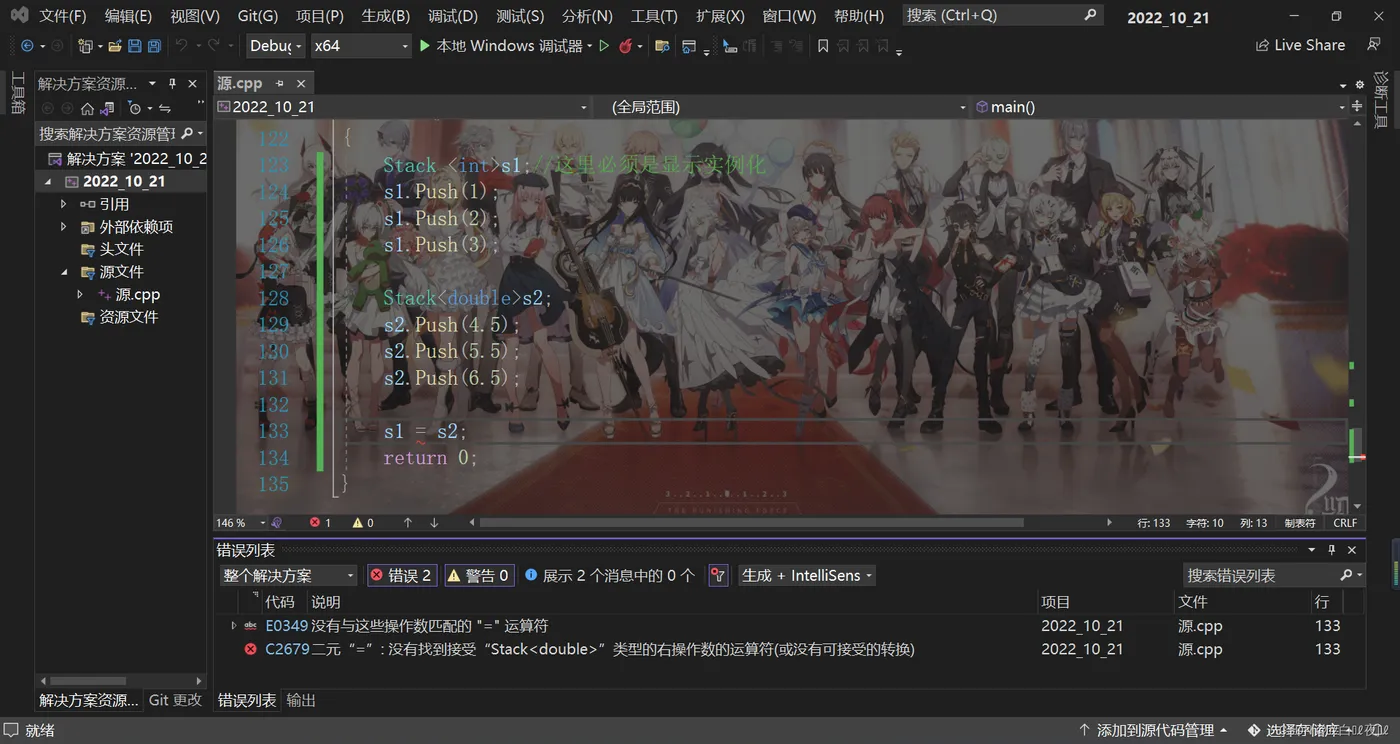The image size is (1400, 744).
Task: Go to previous issue with up arrow
Action: [x=408, y=523]
